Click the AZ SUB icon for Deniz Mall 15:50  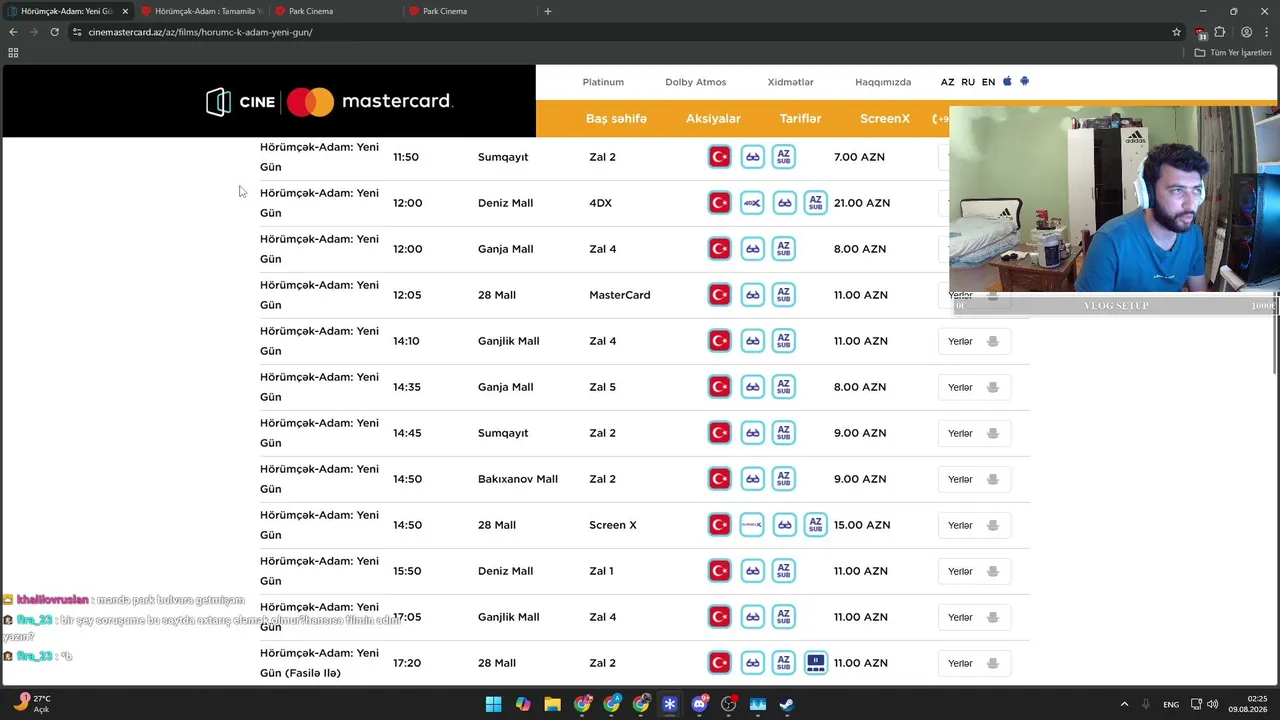(784, 571)
